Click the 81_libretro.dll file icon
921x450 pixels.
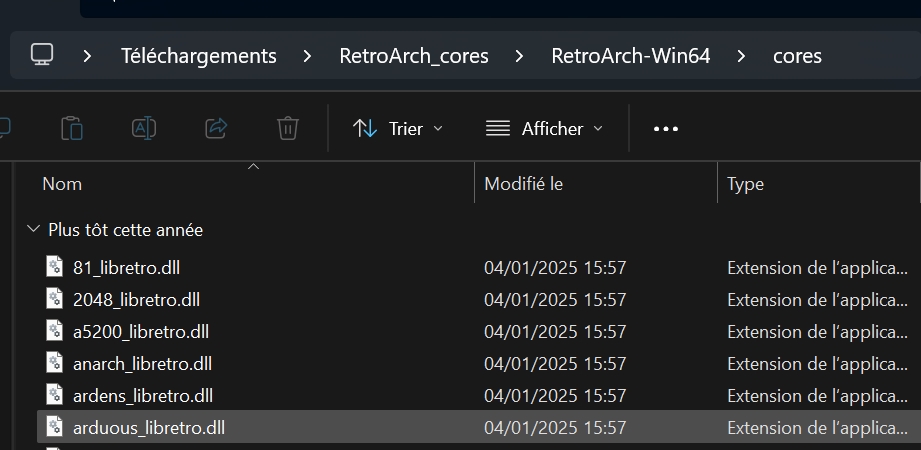click(55, 267)
